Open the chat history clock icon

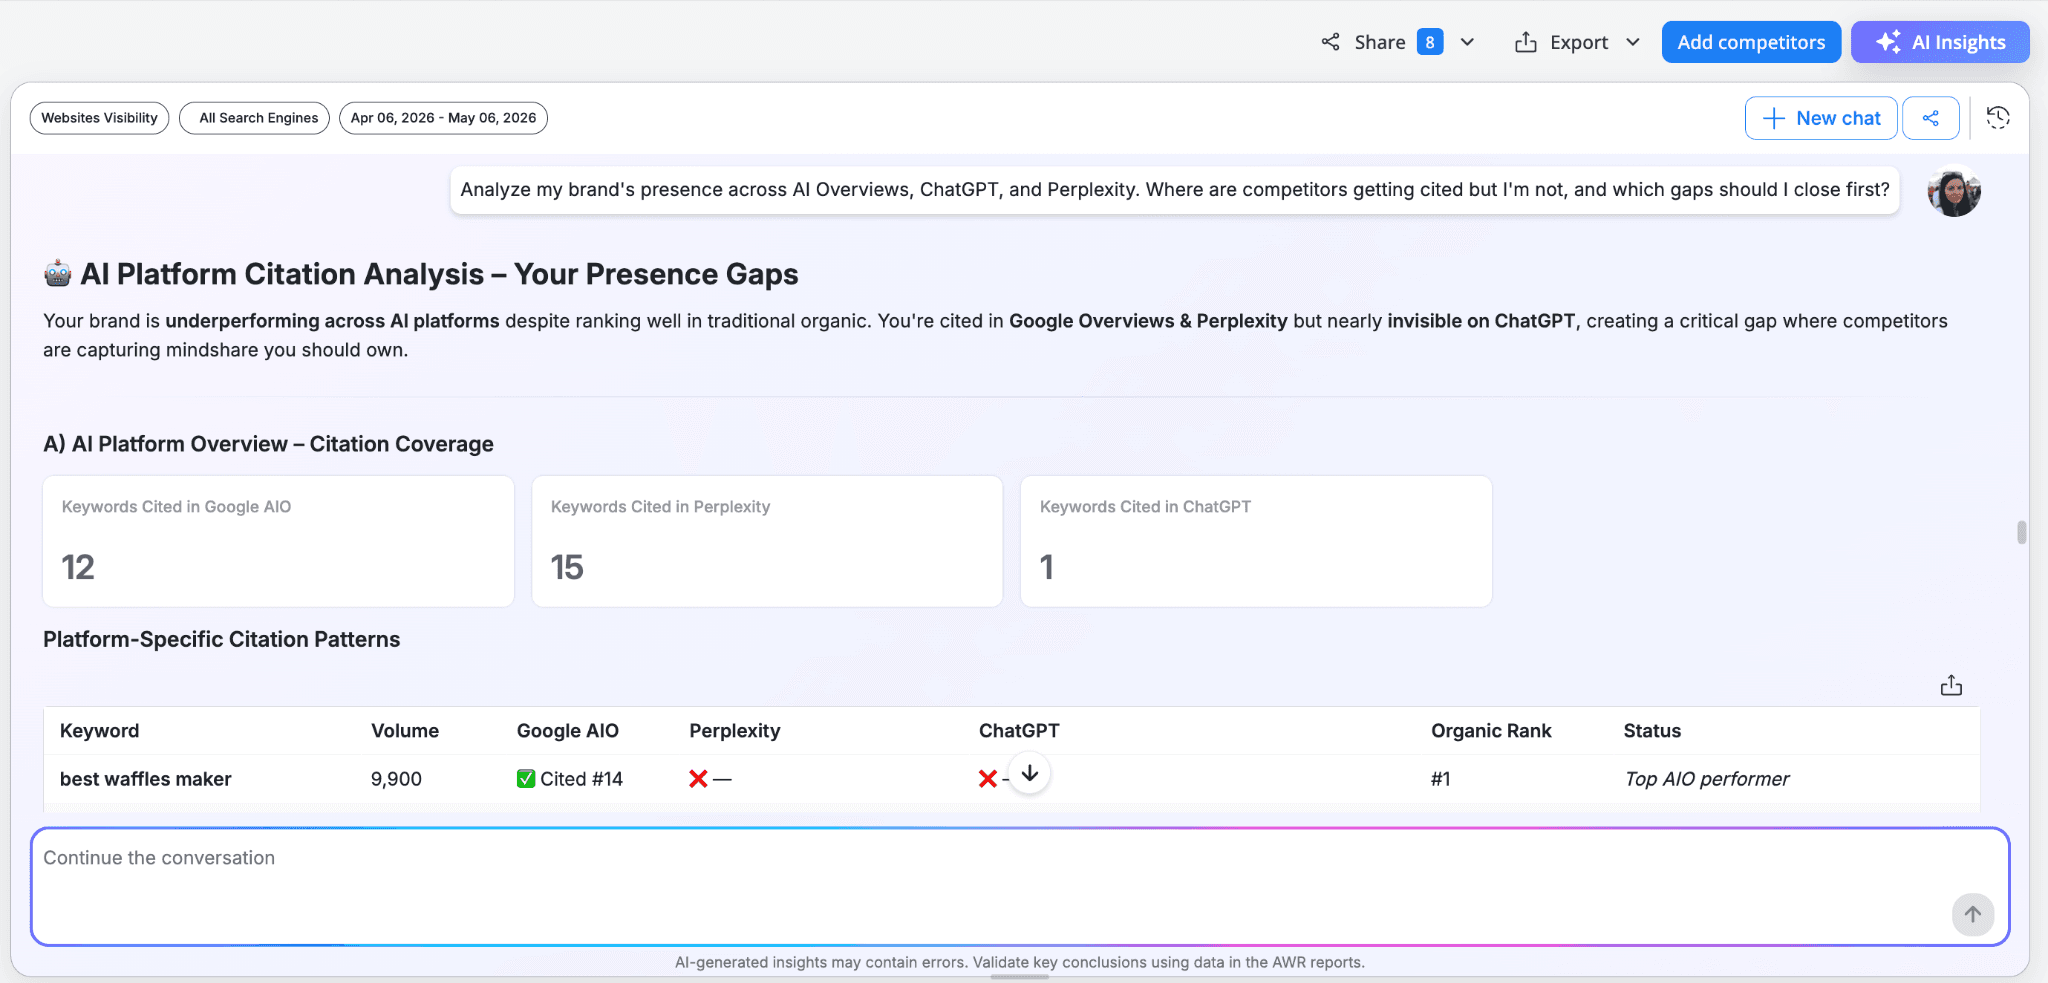click(1998, 118)
